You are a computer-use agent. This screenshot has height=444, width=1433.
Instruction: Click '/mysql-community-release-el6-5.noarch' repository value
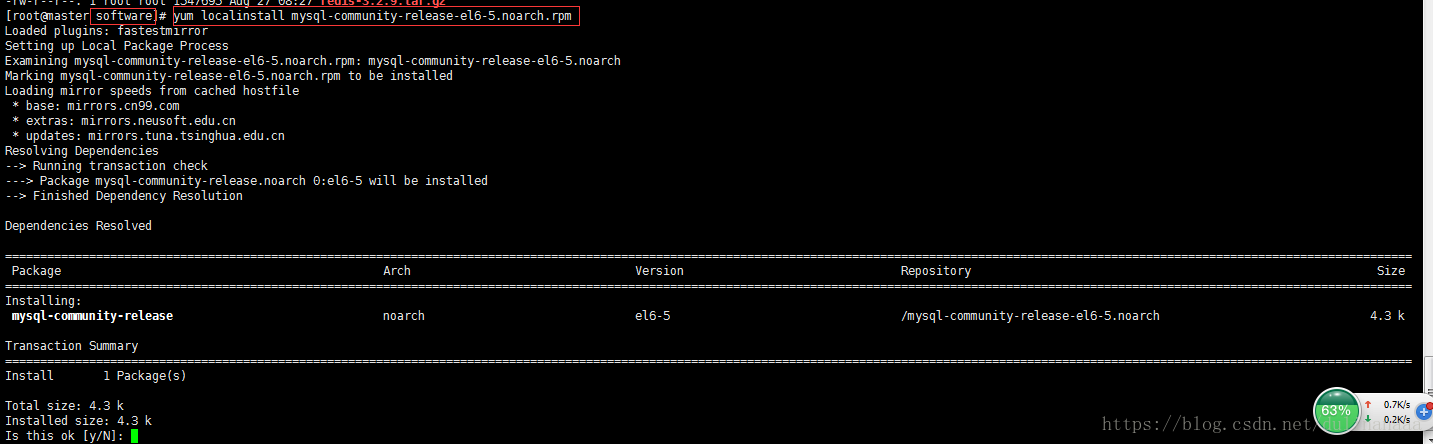1030,316
